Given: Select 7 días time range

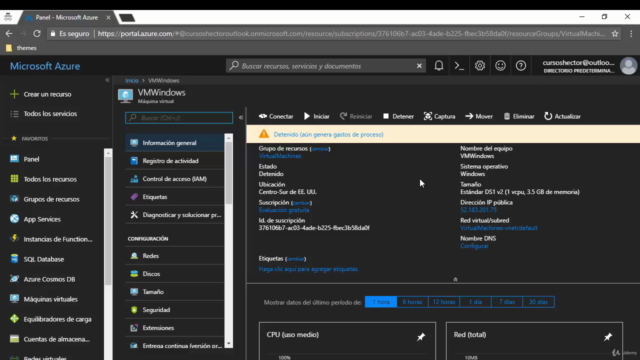Looking at the screenshot, I should point(507,302).
